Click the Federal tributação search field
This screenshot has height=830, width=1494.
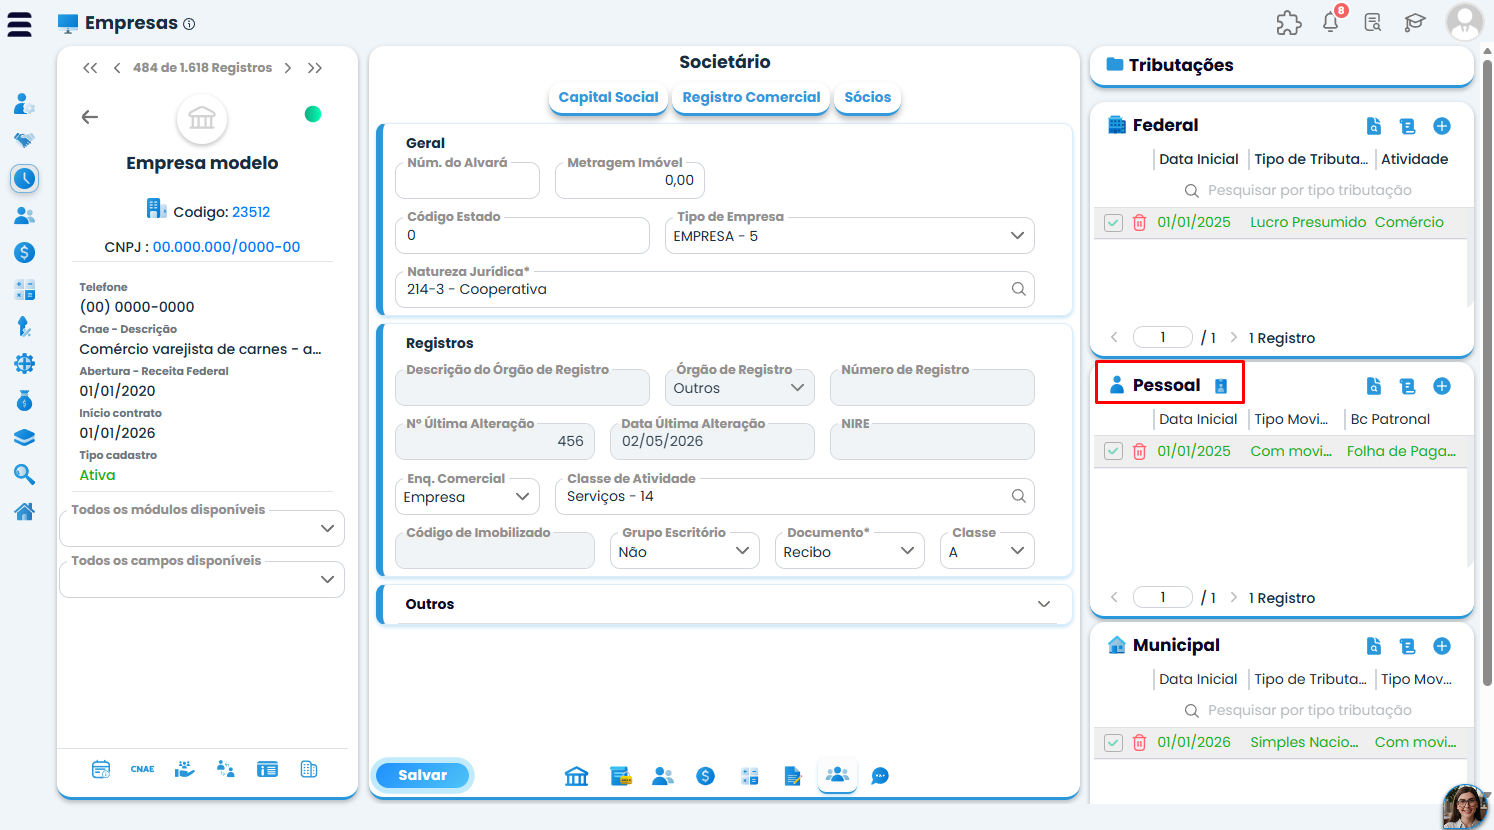tap(1310, 190)
